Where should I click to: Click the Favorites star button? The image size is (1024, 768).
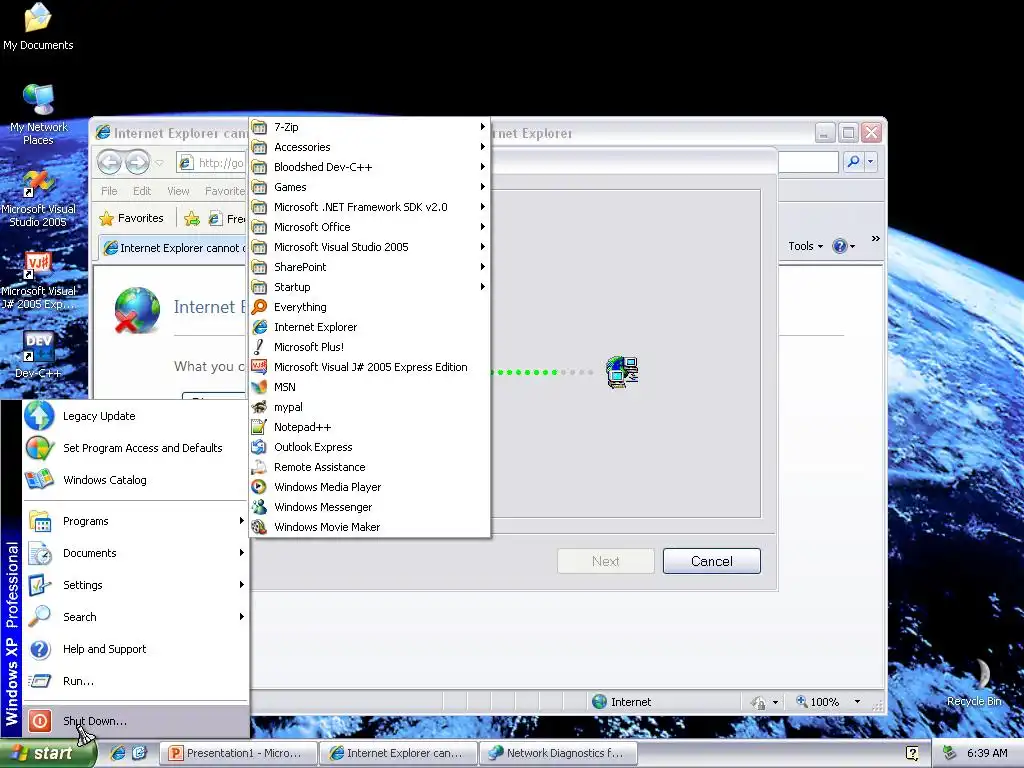click(132, 218)
